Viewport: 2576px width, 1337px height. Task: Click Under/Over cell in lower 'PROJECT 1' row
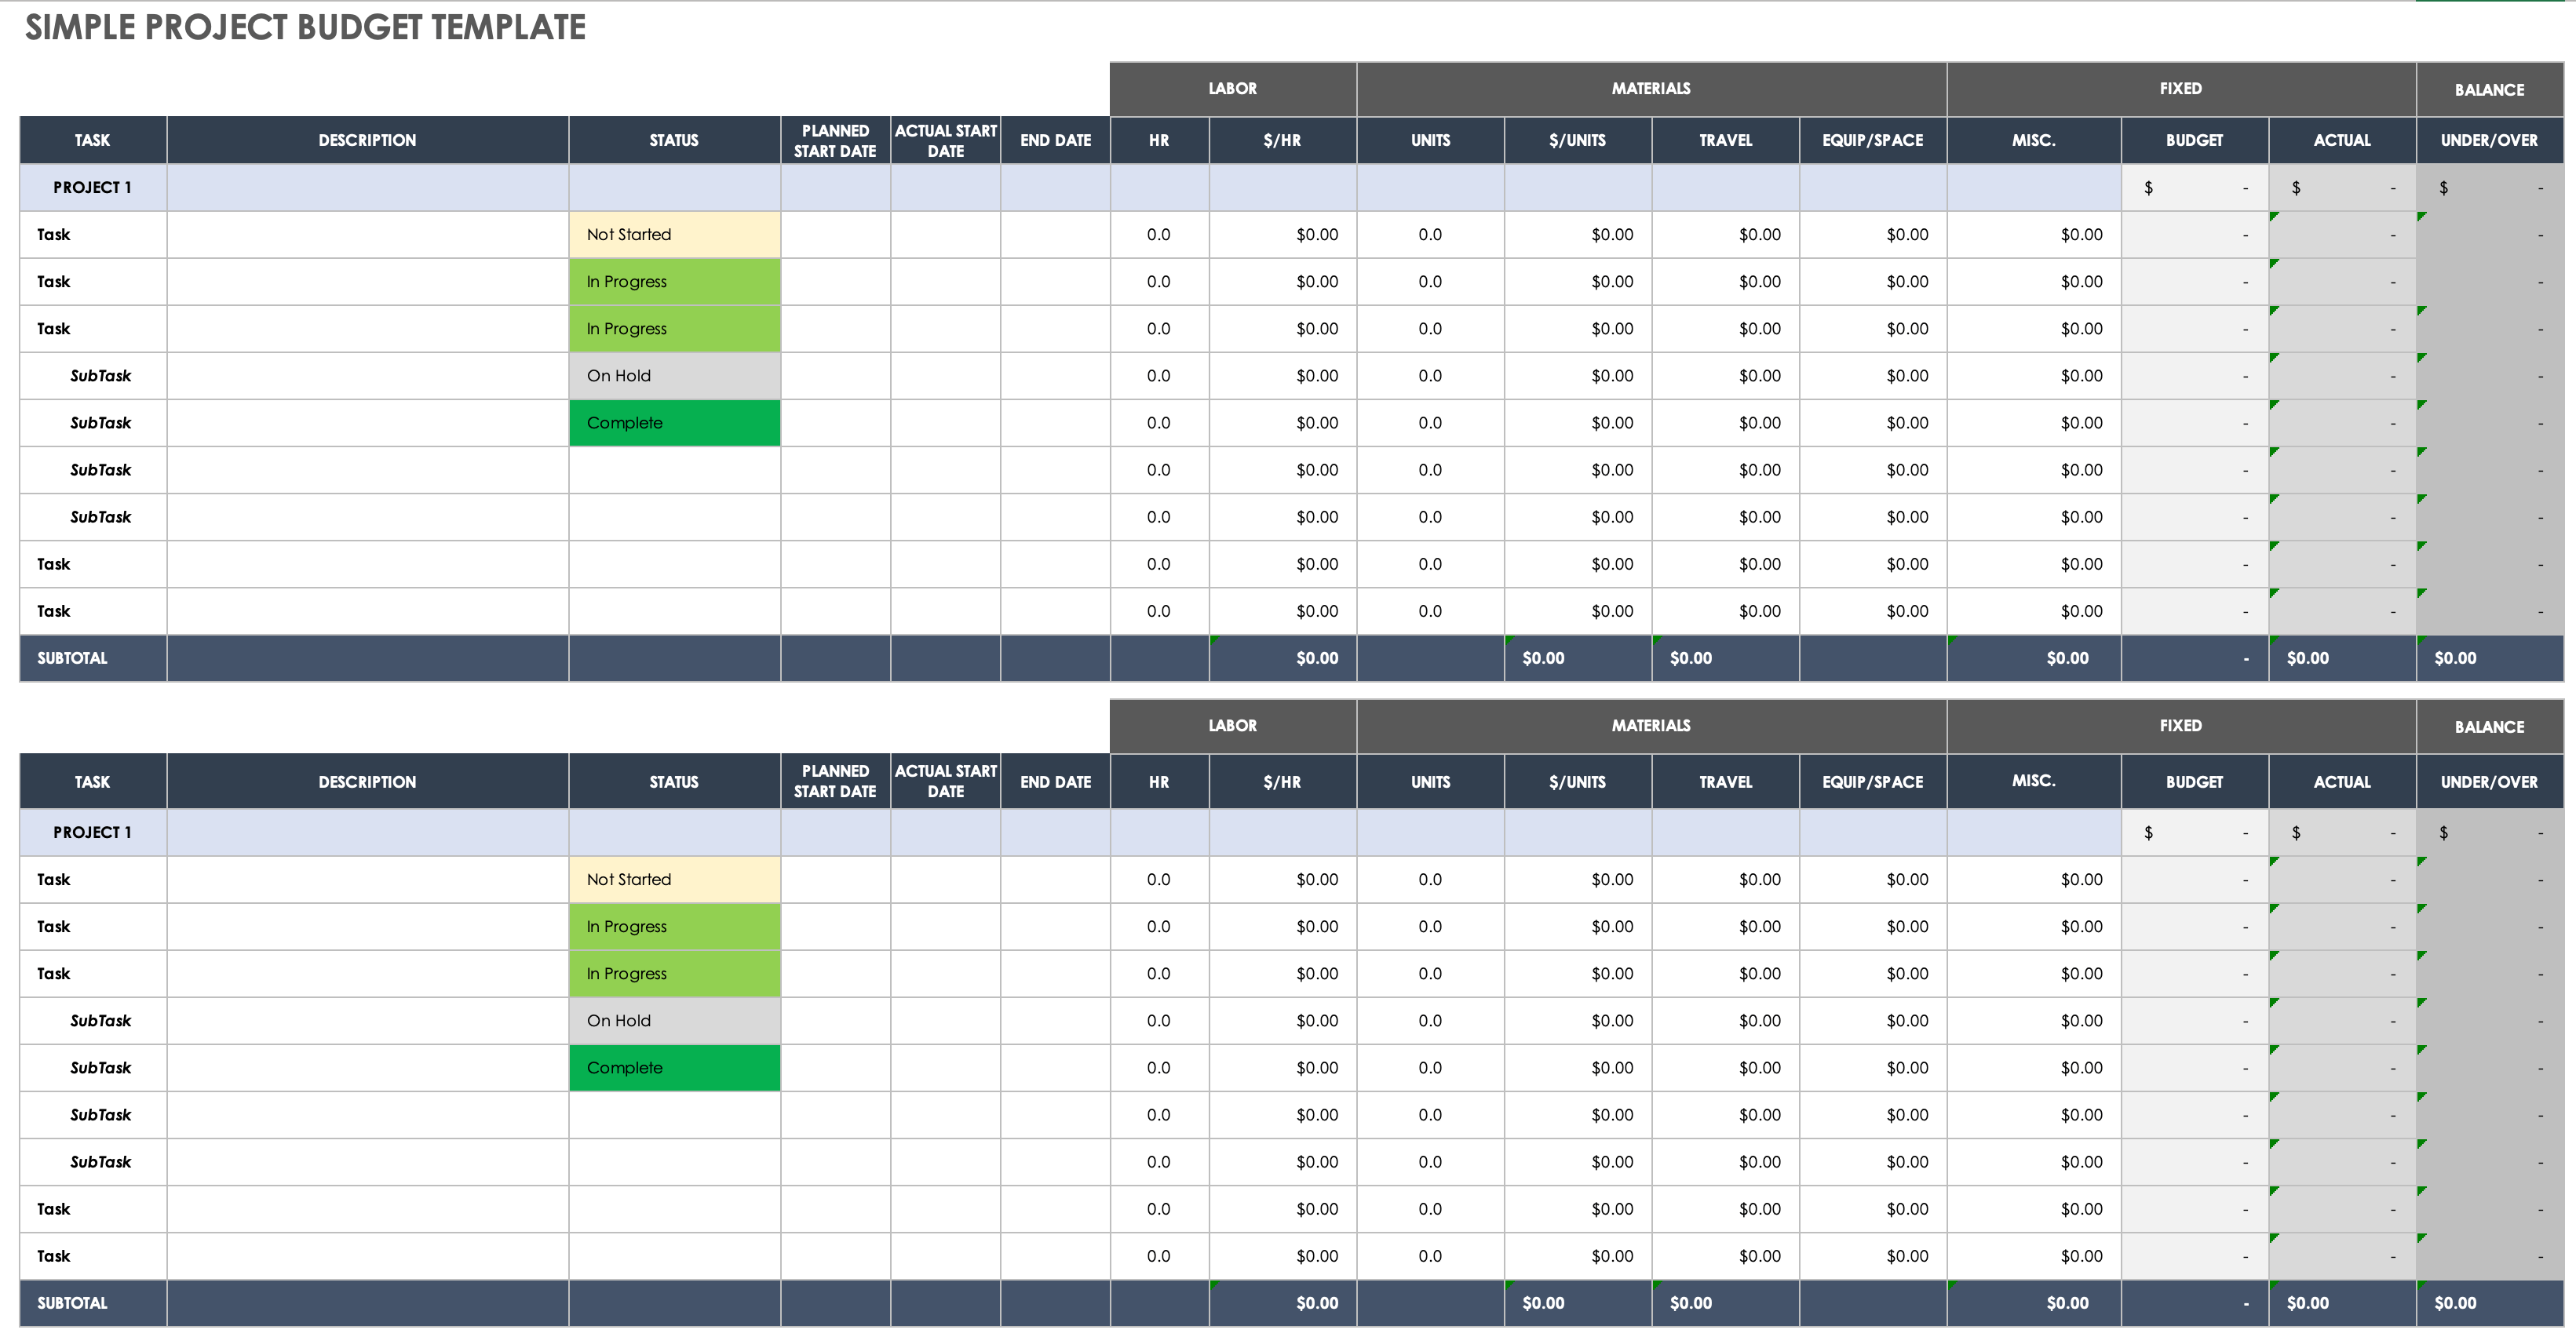click(x=2490, y=833)
